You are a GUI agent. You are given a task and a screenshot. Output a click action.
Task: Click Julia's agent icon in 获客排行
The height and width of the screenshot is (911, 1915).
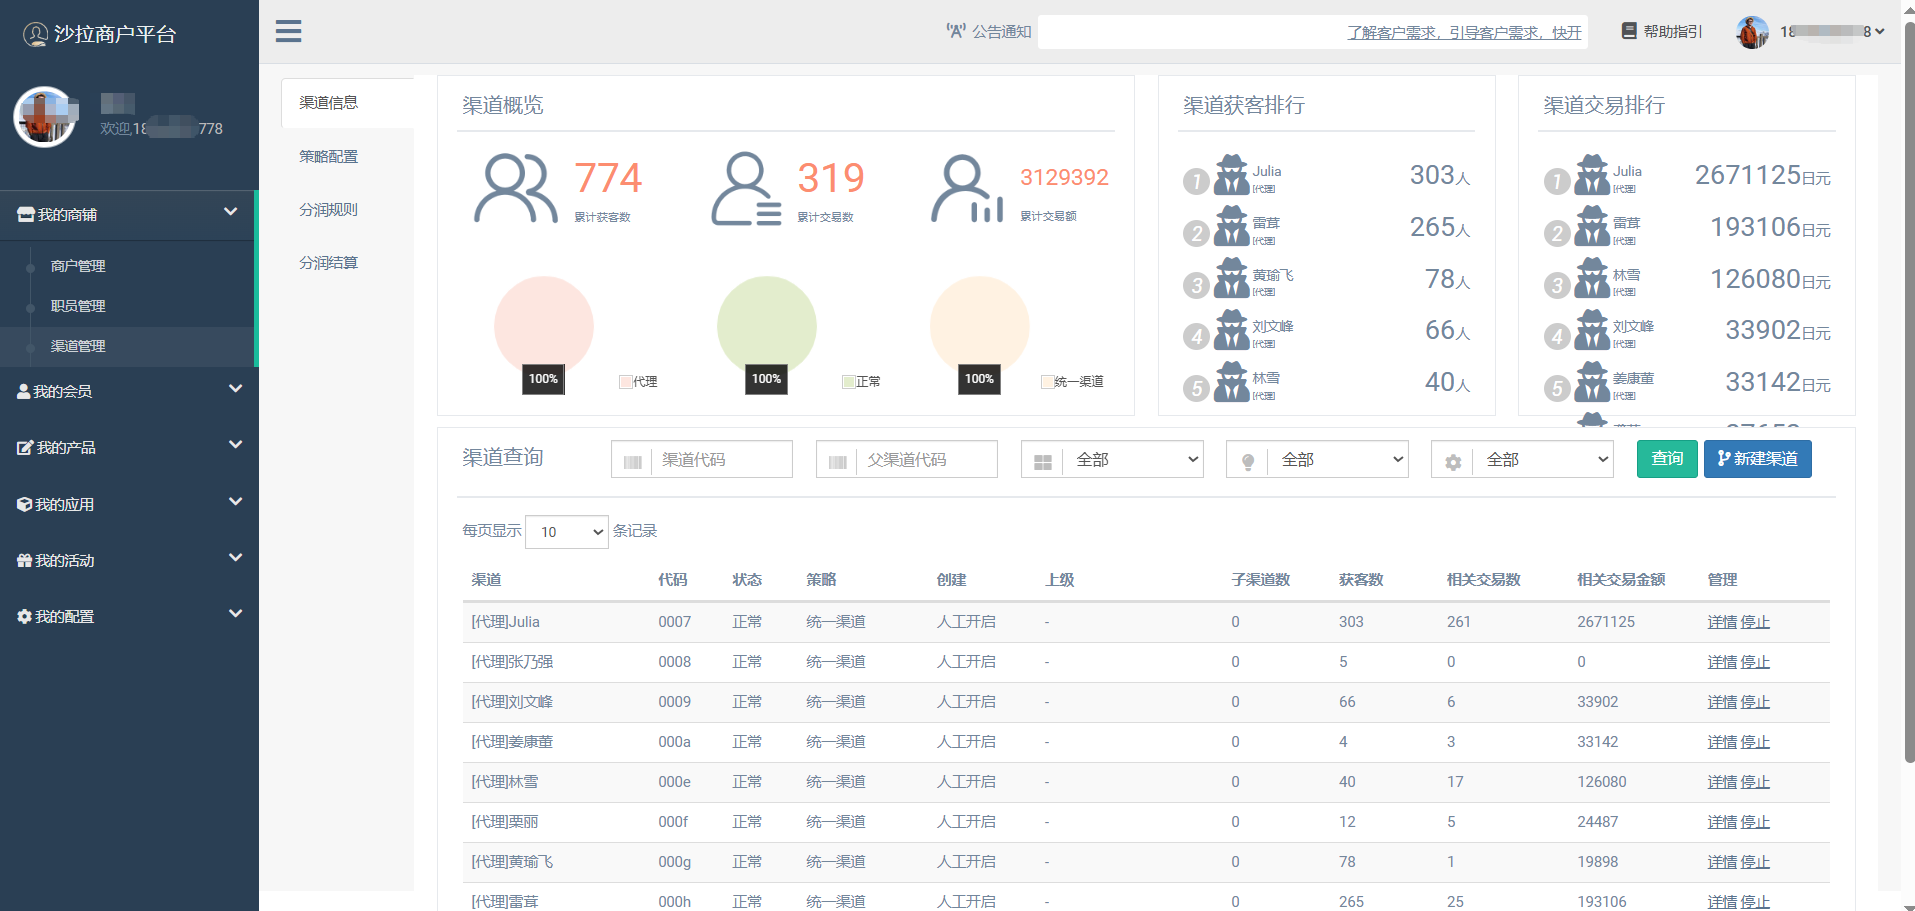point(1231,175)
